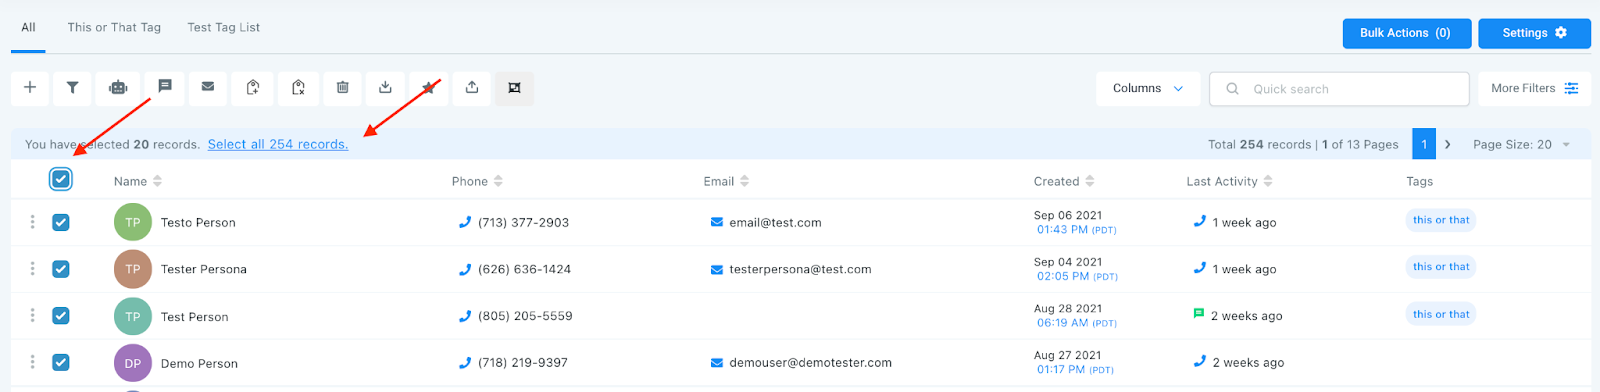
Task: Click the plus icon to add a contact
Action: click(30, 88)
